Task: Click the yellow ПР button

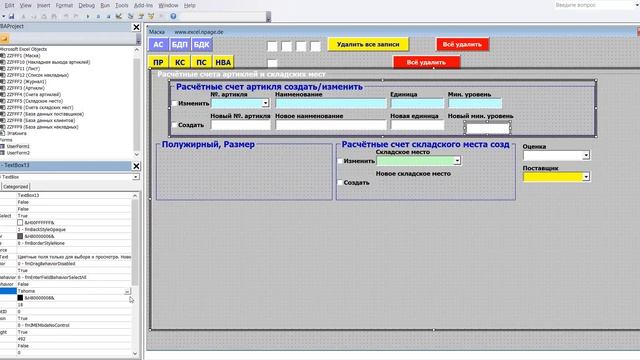Action: (158, 62)
